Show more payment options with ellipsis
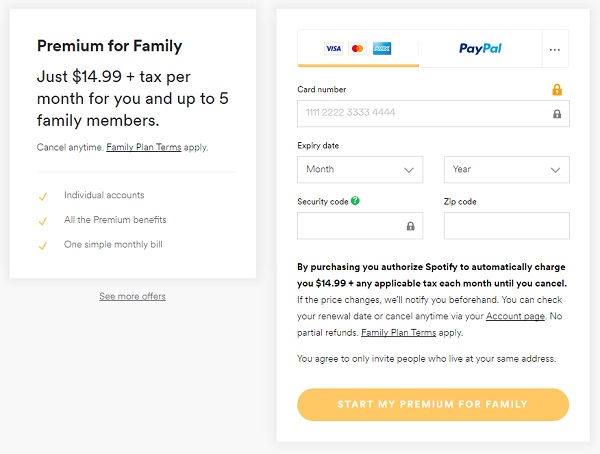600x454 pixels. click(x=555, y=49)
